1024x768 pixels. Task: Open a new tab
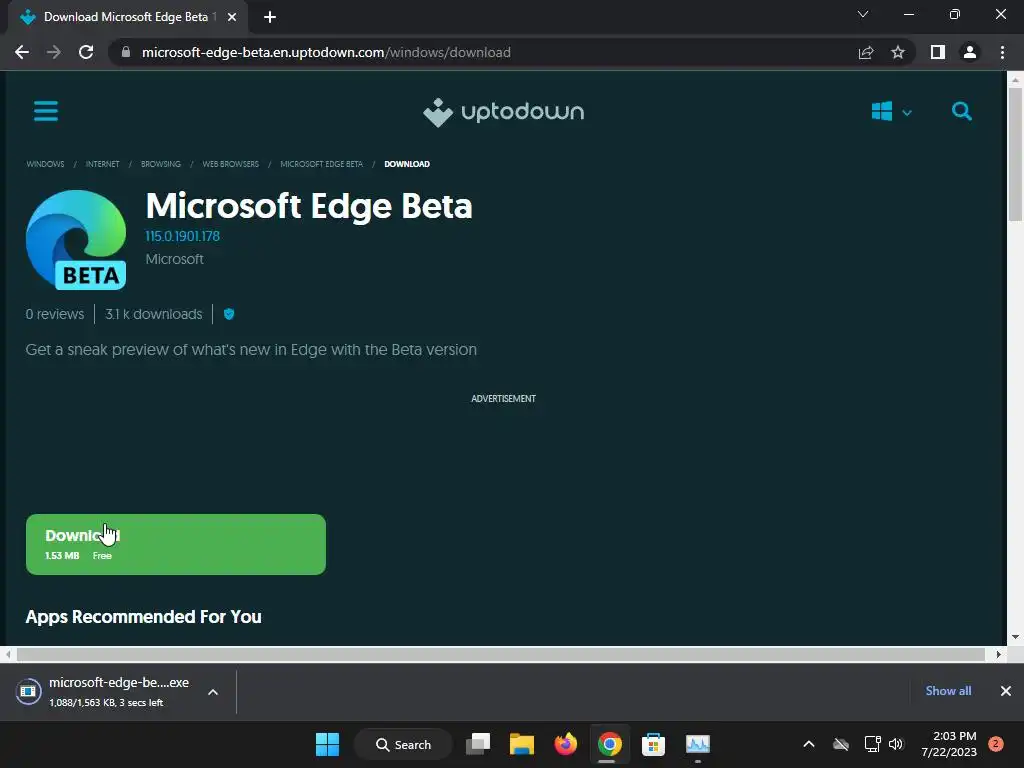coord(270,17)
